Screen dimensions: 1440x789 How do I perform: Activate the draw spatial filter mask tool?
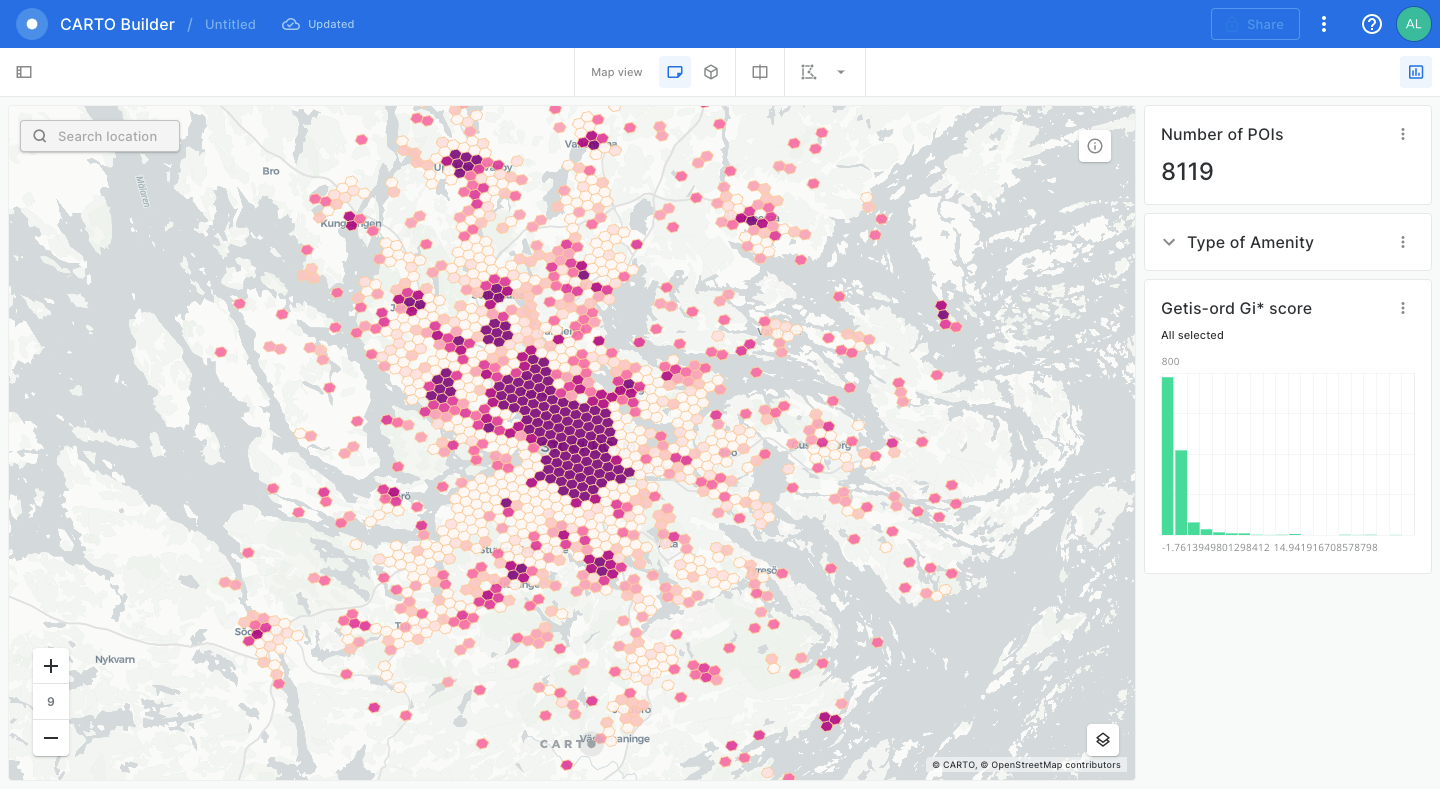tap(809, 72)
